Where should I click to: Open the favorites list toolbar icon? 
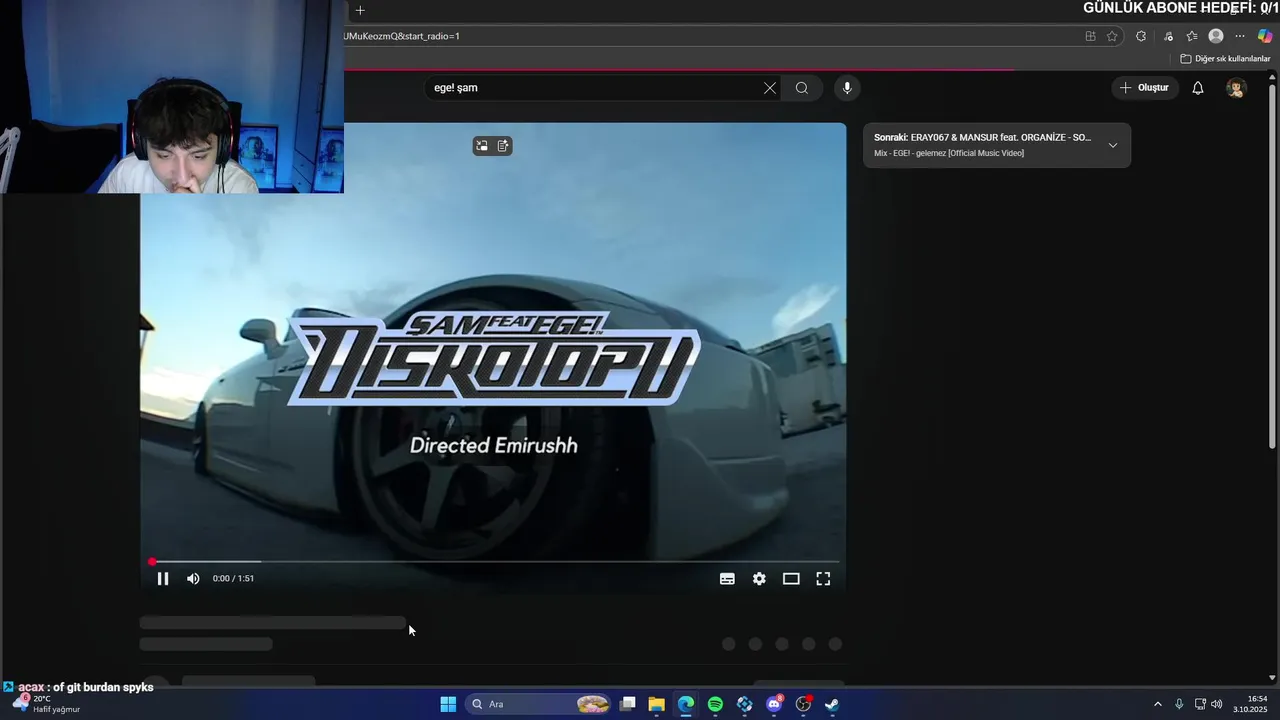pyautogui.click(x=1192, y=36)
